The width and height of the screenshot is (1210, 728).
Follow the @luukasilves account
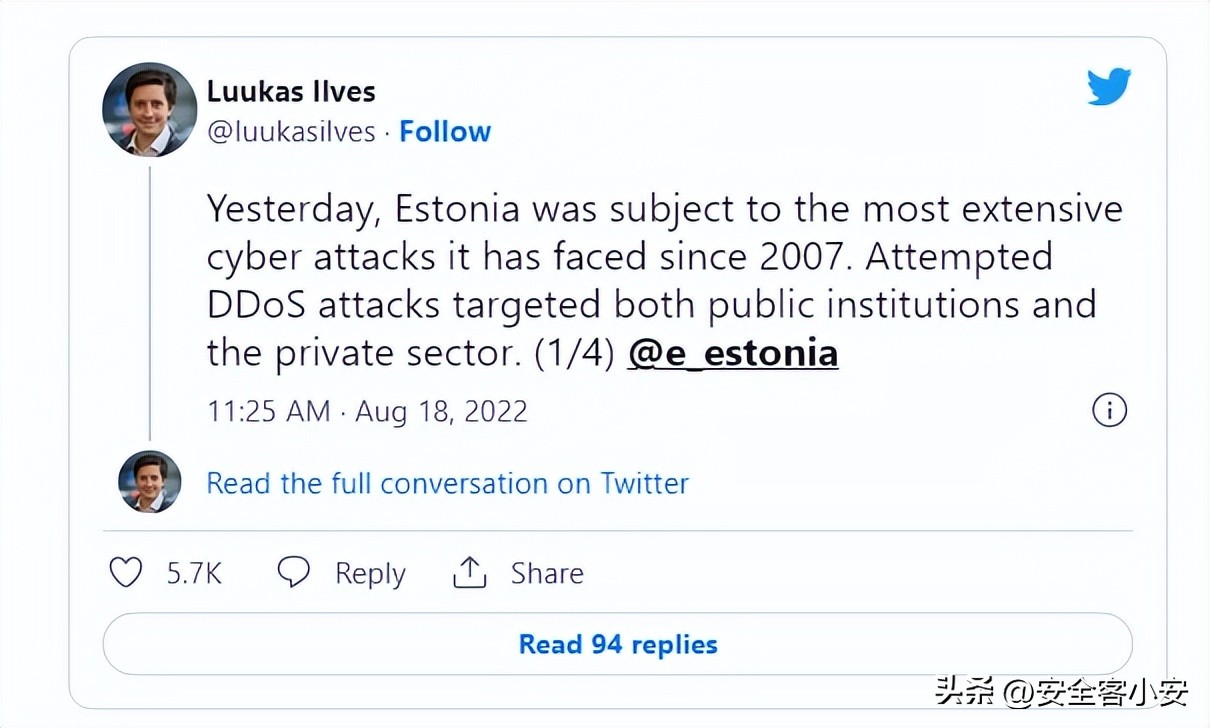(445, 132)
